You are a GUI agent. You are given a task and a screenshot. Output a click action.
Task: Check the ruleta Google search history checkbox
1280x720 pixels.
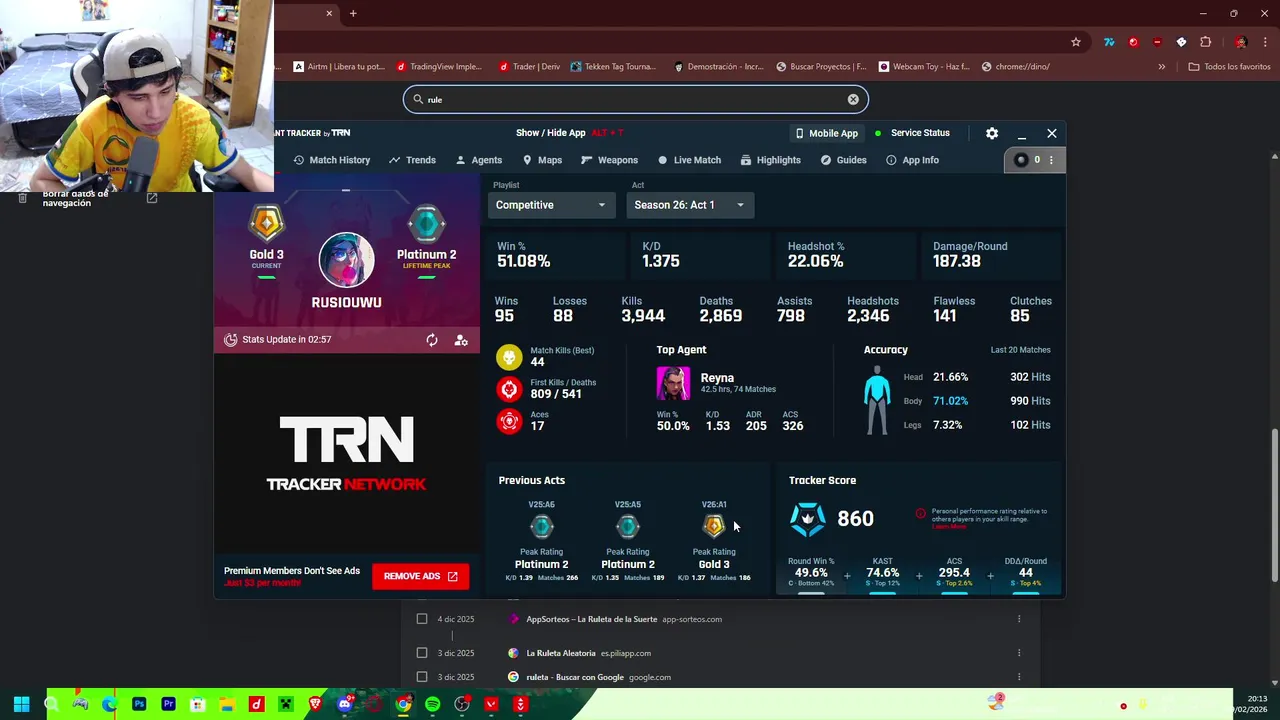pyautogui.click(x=422, y=677)
